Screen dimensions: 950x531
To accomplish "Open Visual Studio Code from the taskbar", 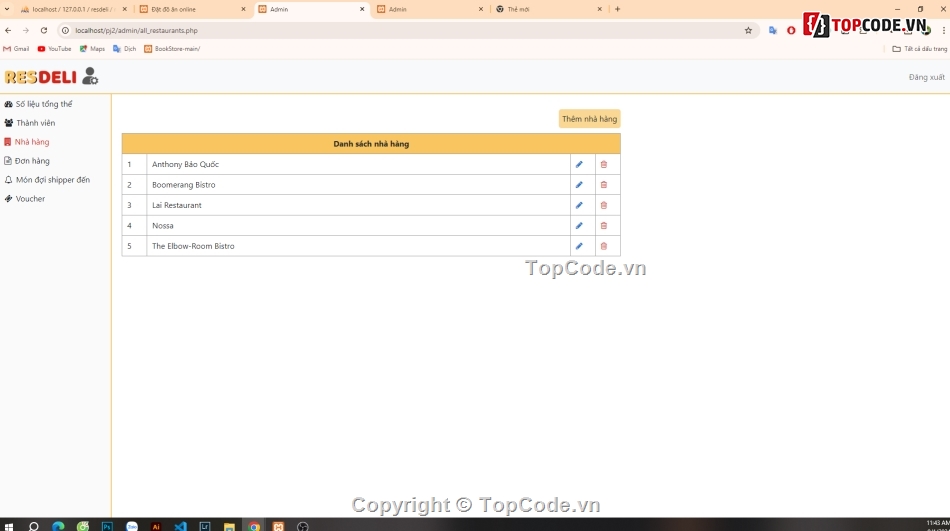I will click(180, 525).
